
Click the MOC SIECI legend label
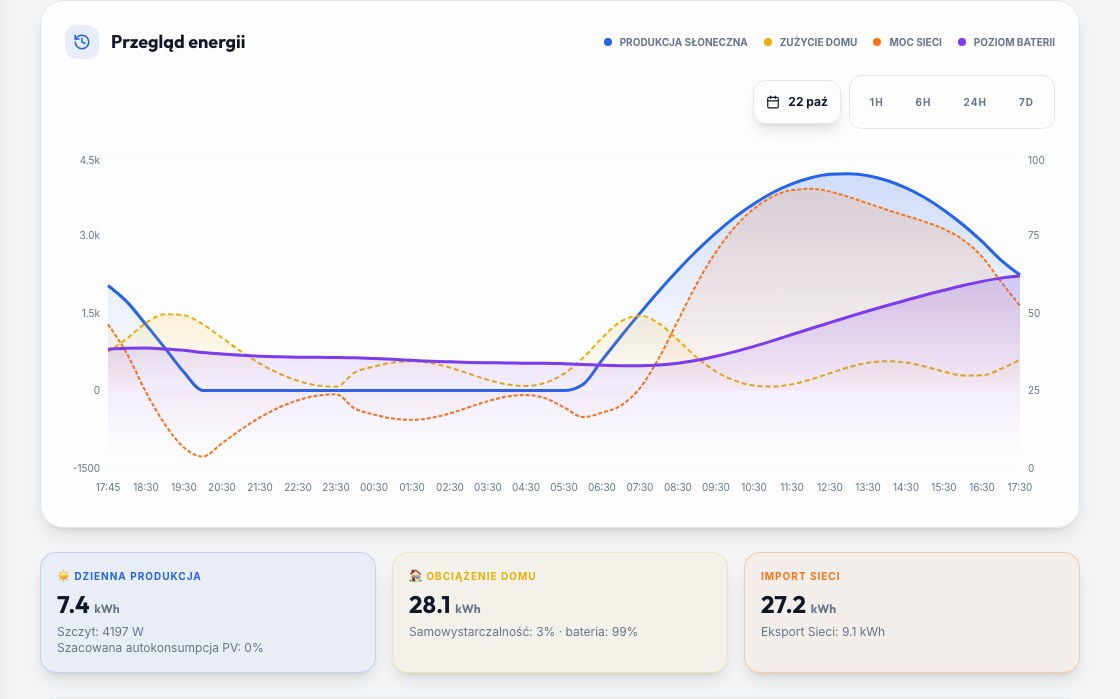[x=916, y=42]
